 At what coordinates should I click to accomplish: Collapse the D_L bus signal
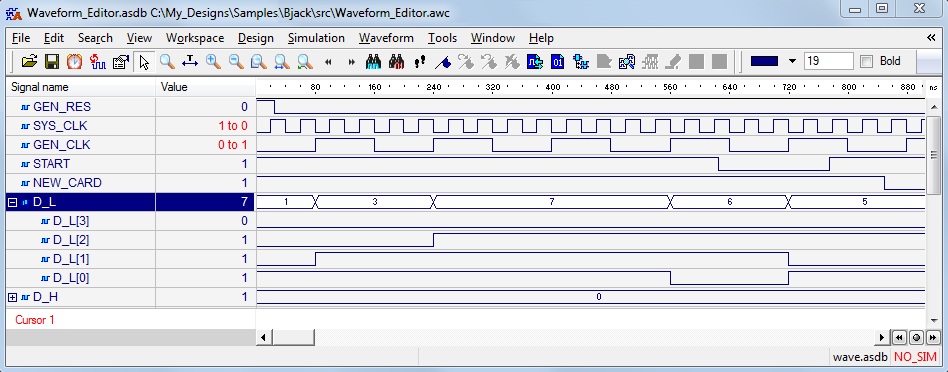pyautogui.click(x=12, y=203)
